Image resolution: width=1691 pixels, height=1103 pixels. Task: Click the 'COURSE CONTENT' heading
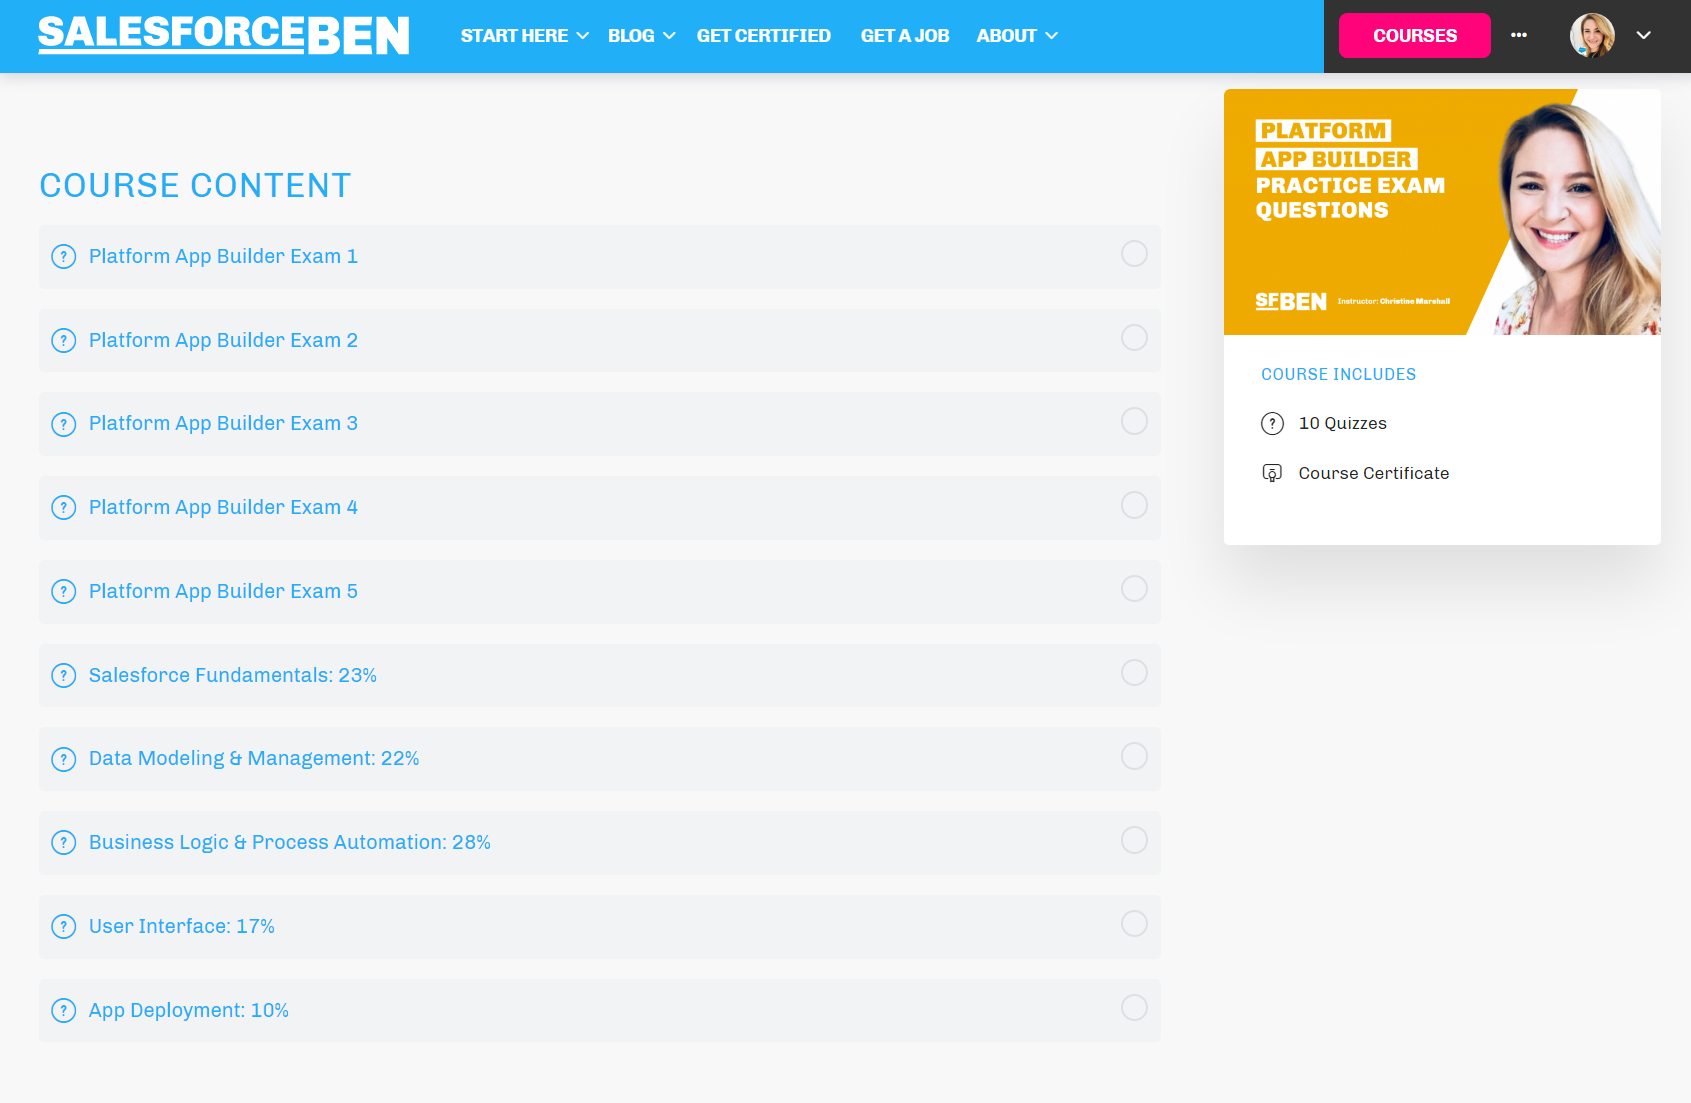tap(196, 186)
